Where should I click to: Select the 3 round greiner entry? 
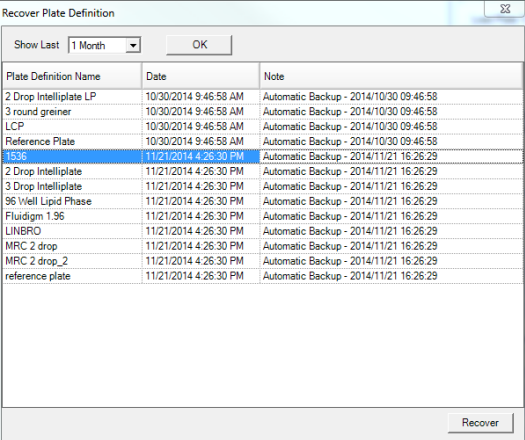(262, 112)
